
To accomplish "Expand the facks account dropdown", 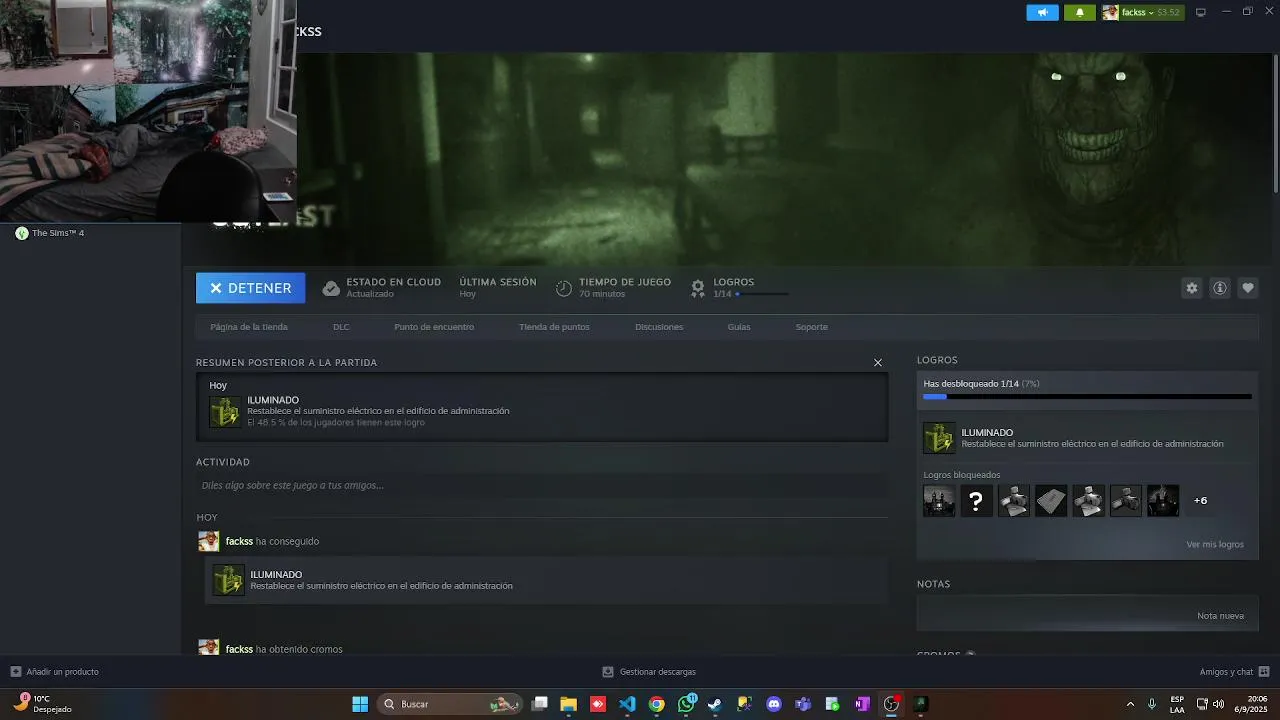I will (x=1141, y=12).
